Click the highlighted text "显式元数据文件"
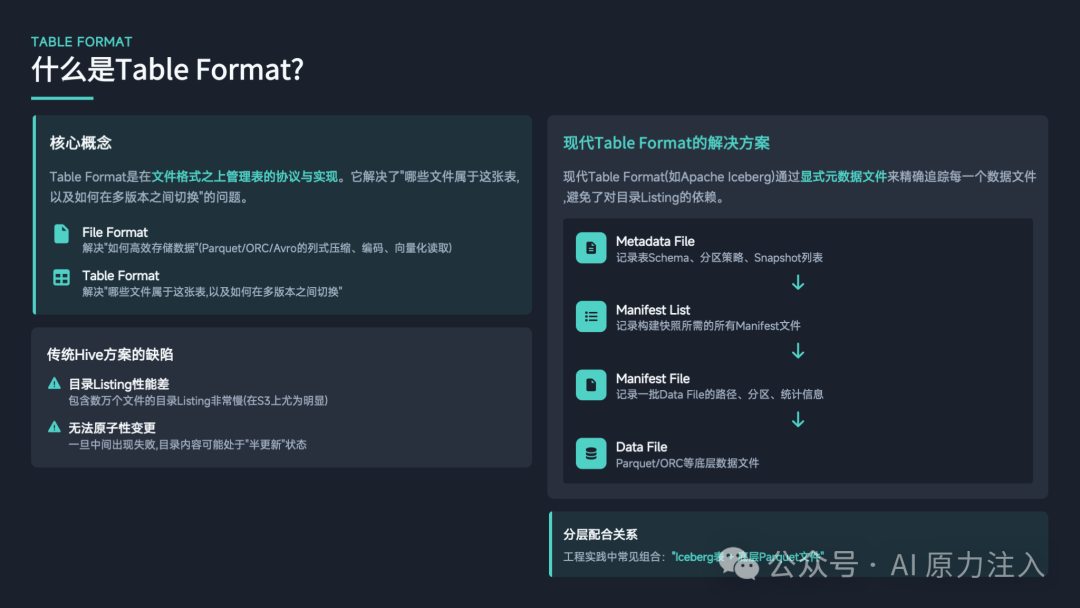This screenshot has width=1080, height=608. tap(843, 177)
